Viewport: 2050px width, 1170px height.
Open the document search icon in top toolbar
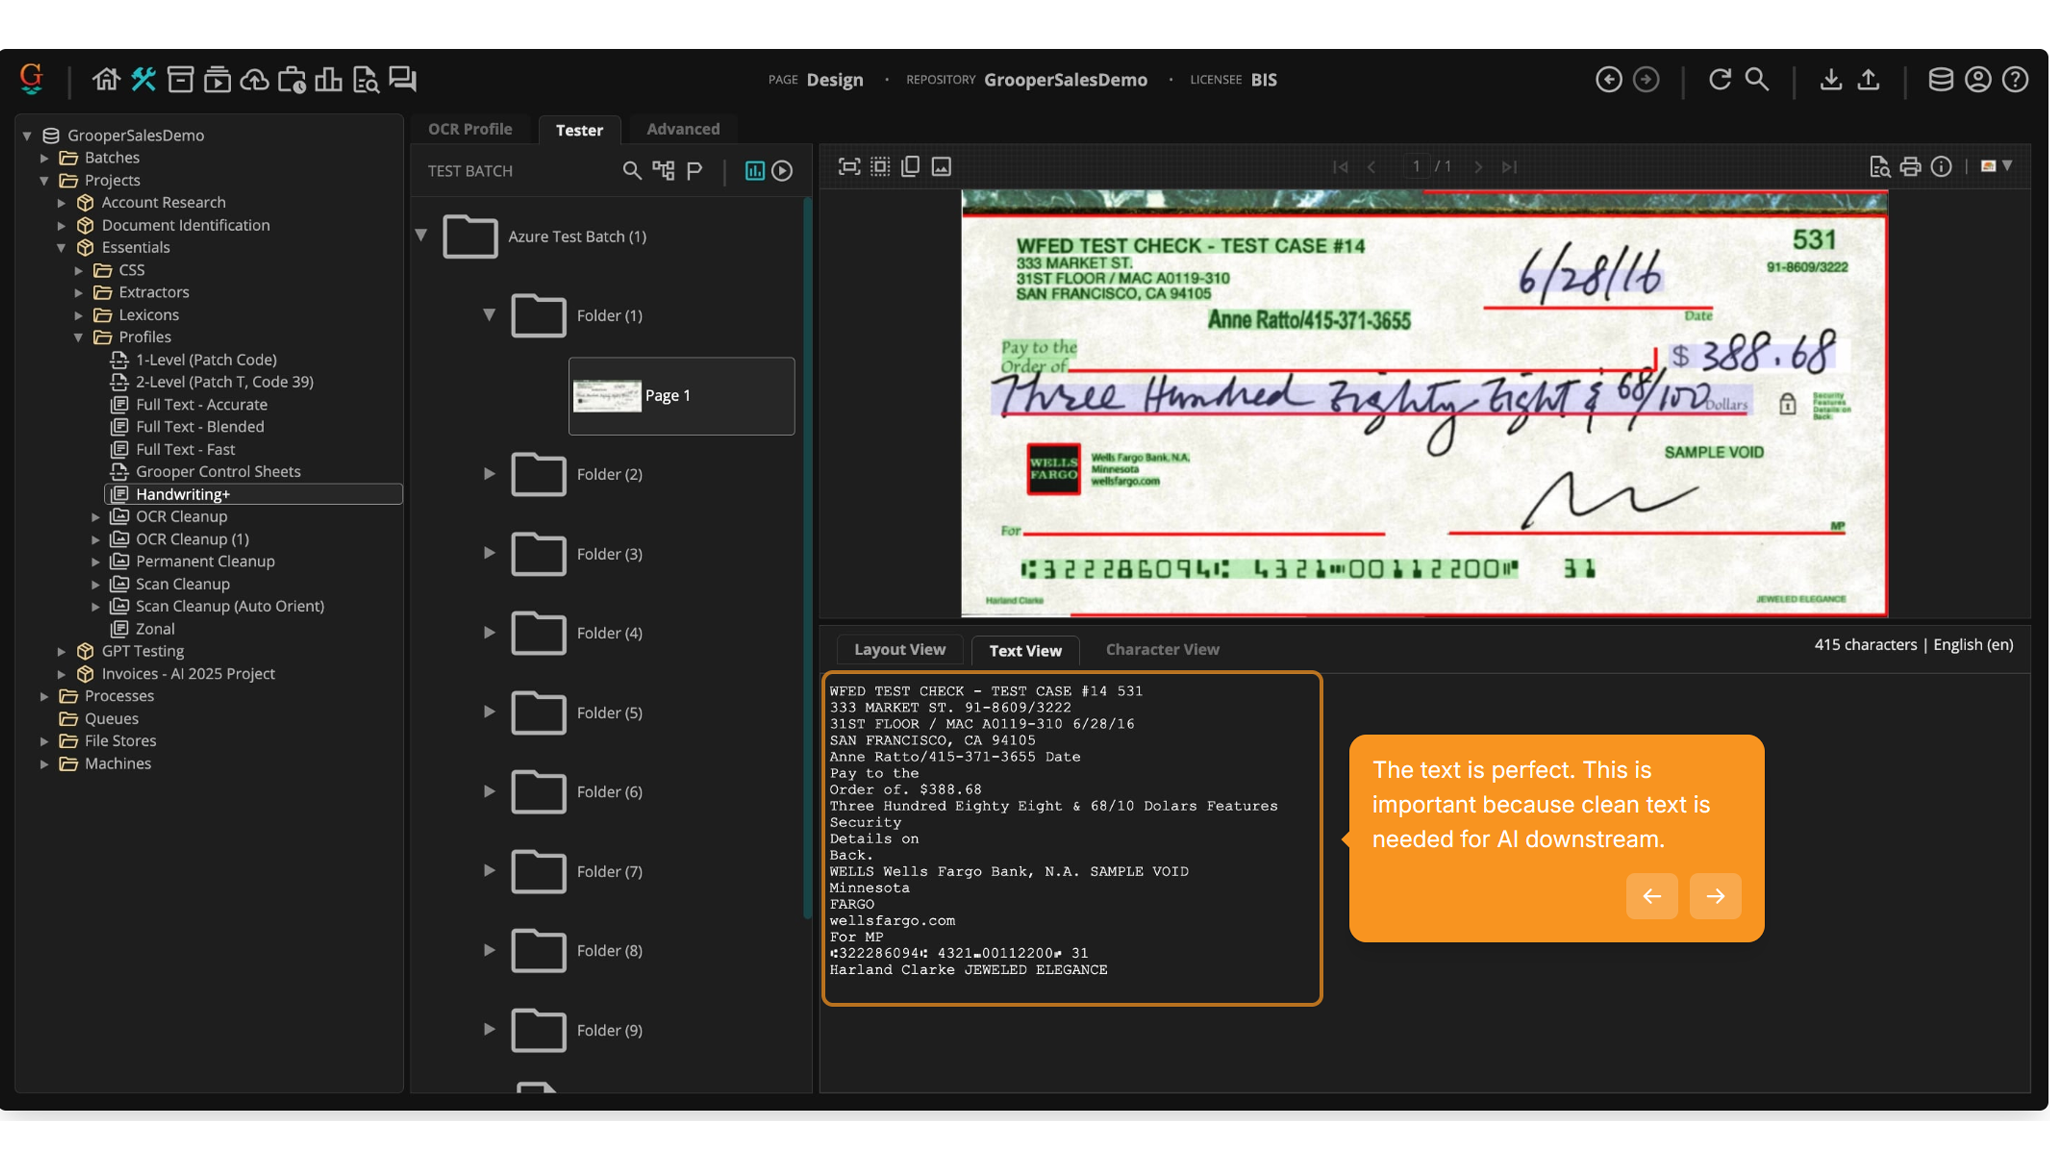(366, 79)
